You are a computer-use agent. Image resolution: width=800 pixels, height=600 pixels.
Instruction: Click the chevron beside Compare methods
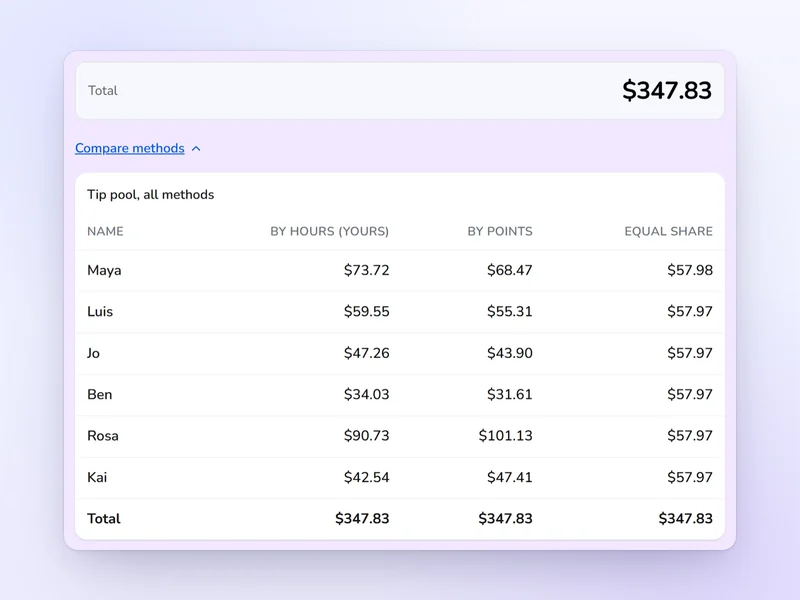pos(196,148)
